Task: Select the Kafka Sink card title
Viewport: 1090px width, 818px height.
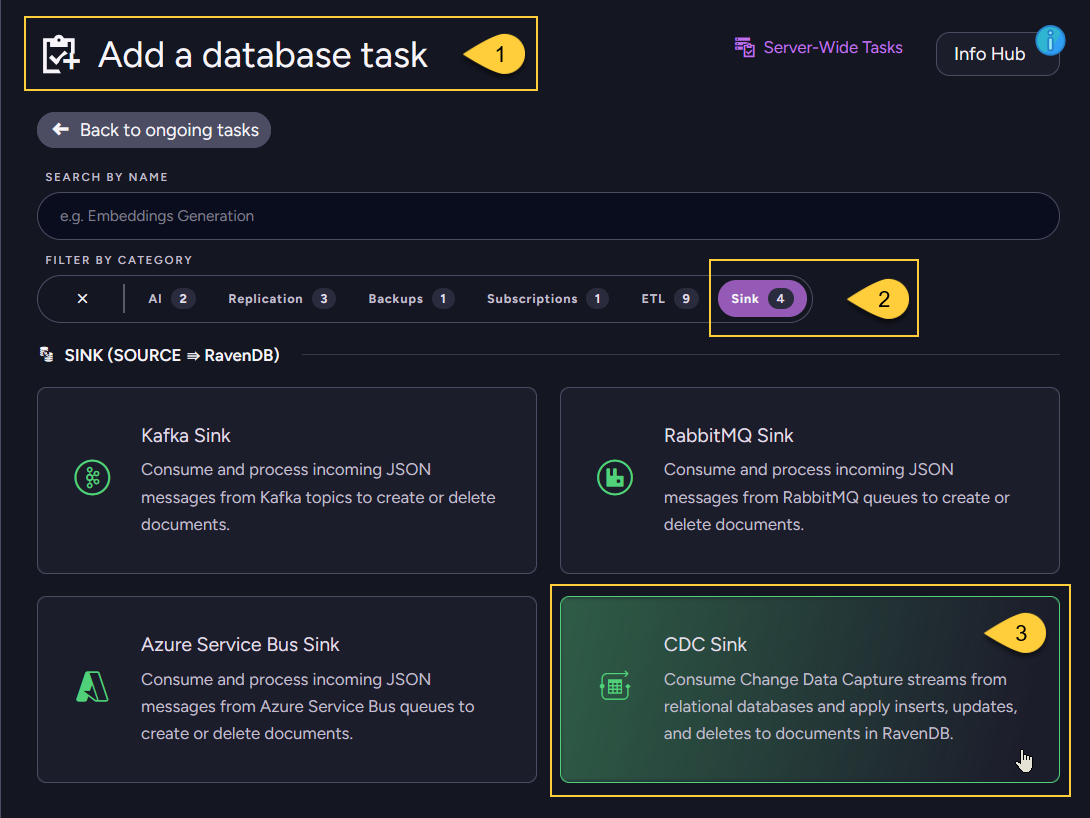Action: (186, 436)
